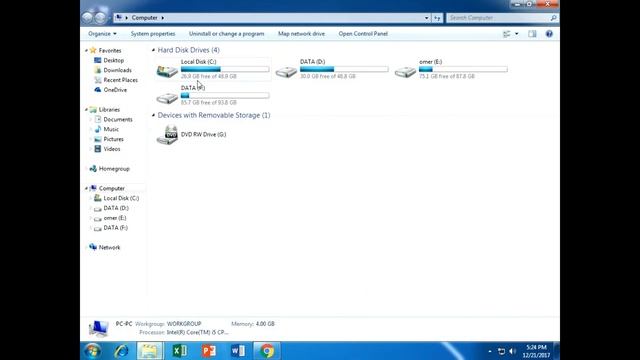640x360 pixels.
Task: Change view with the views icon
Action: pos(507,34)
